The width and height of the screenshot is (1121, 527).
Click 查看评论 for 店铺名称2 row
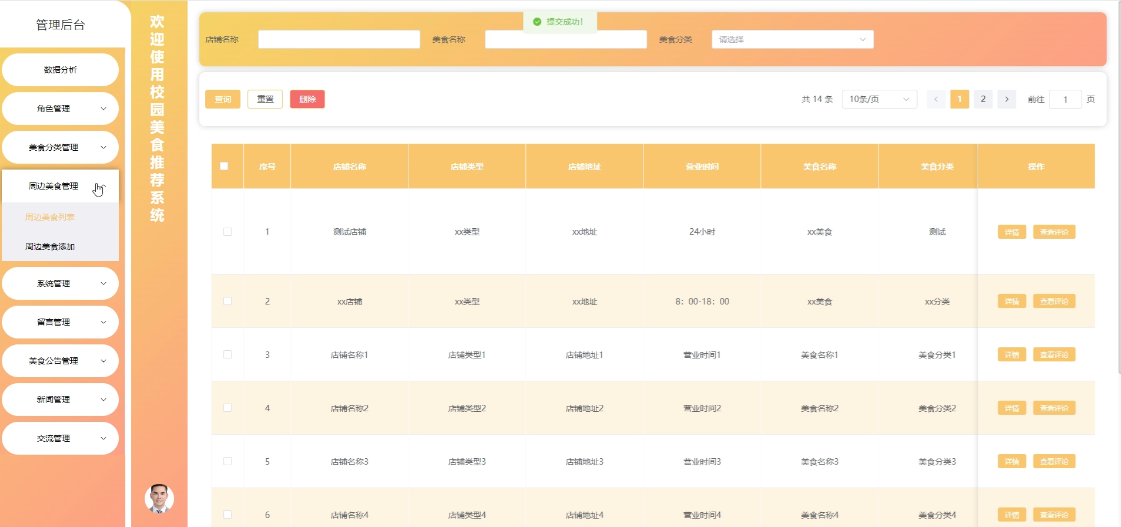coord(1054,408)
